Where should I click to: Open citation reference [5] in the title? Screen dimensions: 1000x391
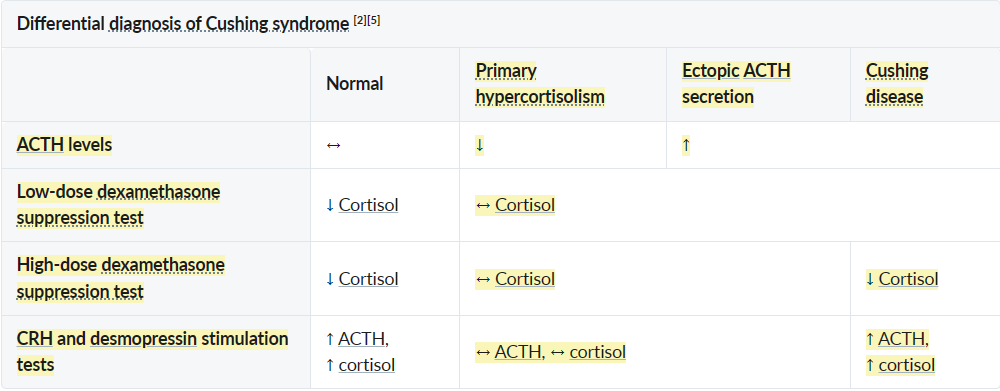374,20
